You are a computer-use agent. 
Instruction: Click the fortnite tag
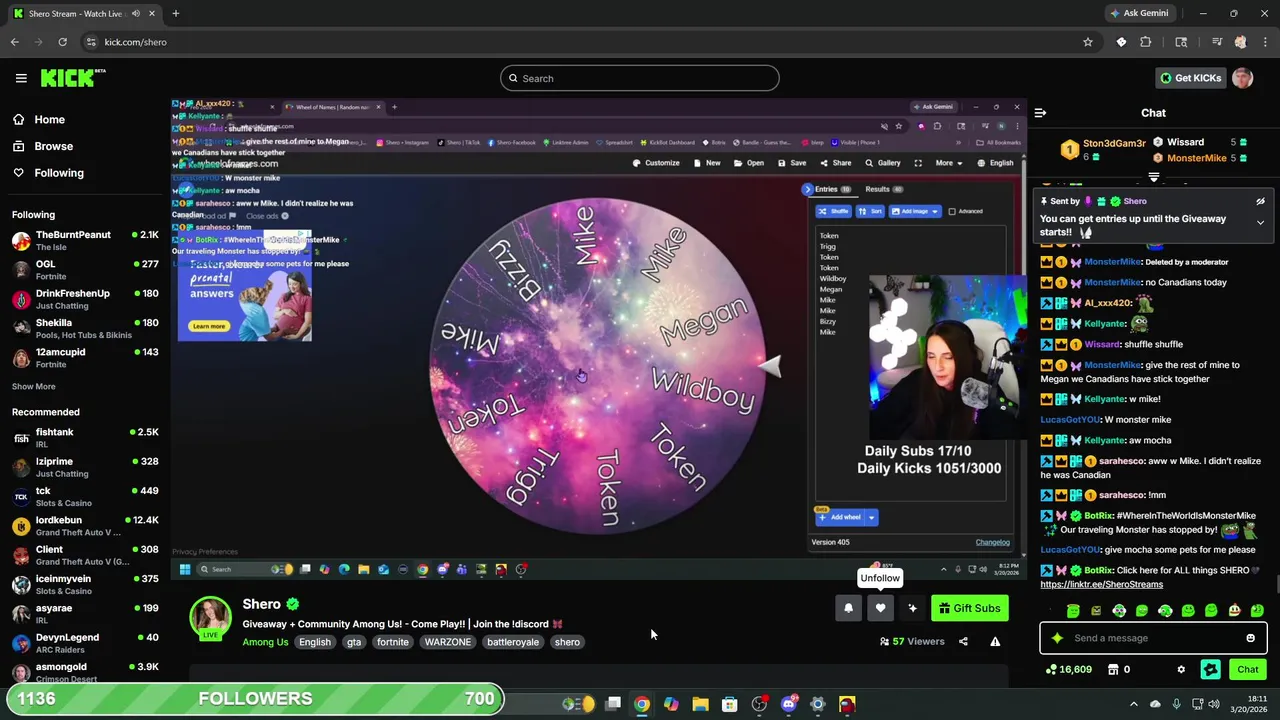click(x=392, y=642)
